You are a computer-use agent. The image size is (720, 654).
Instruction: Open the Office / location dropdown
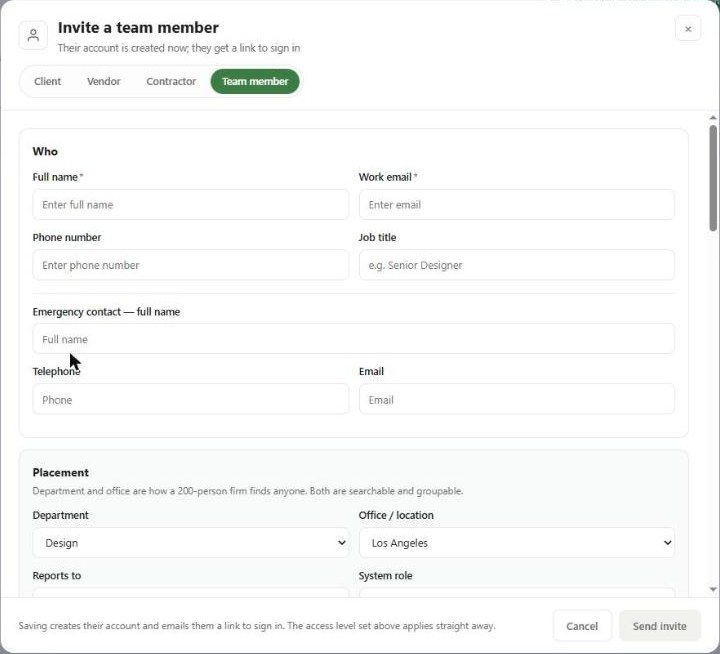point(517,542)
